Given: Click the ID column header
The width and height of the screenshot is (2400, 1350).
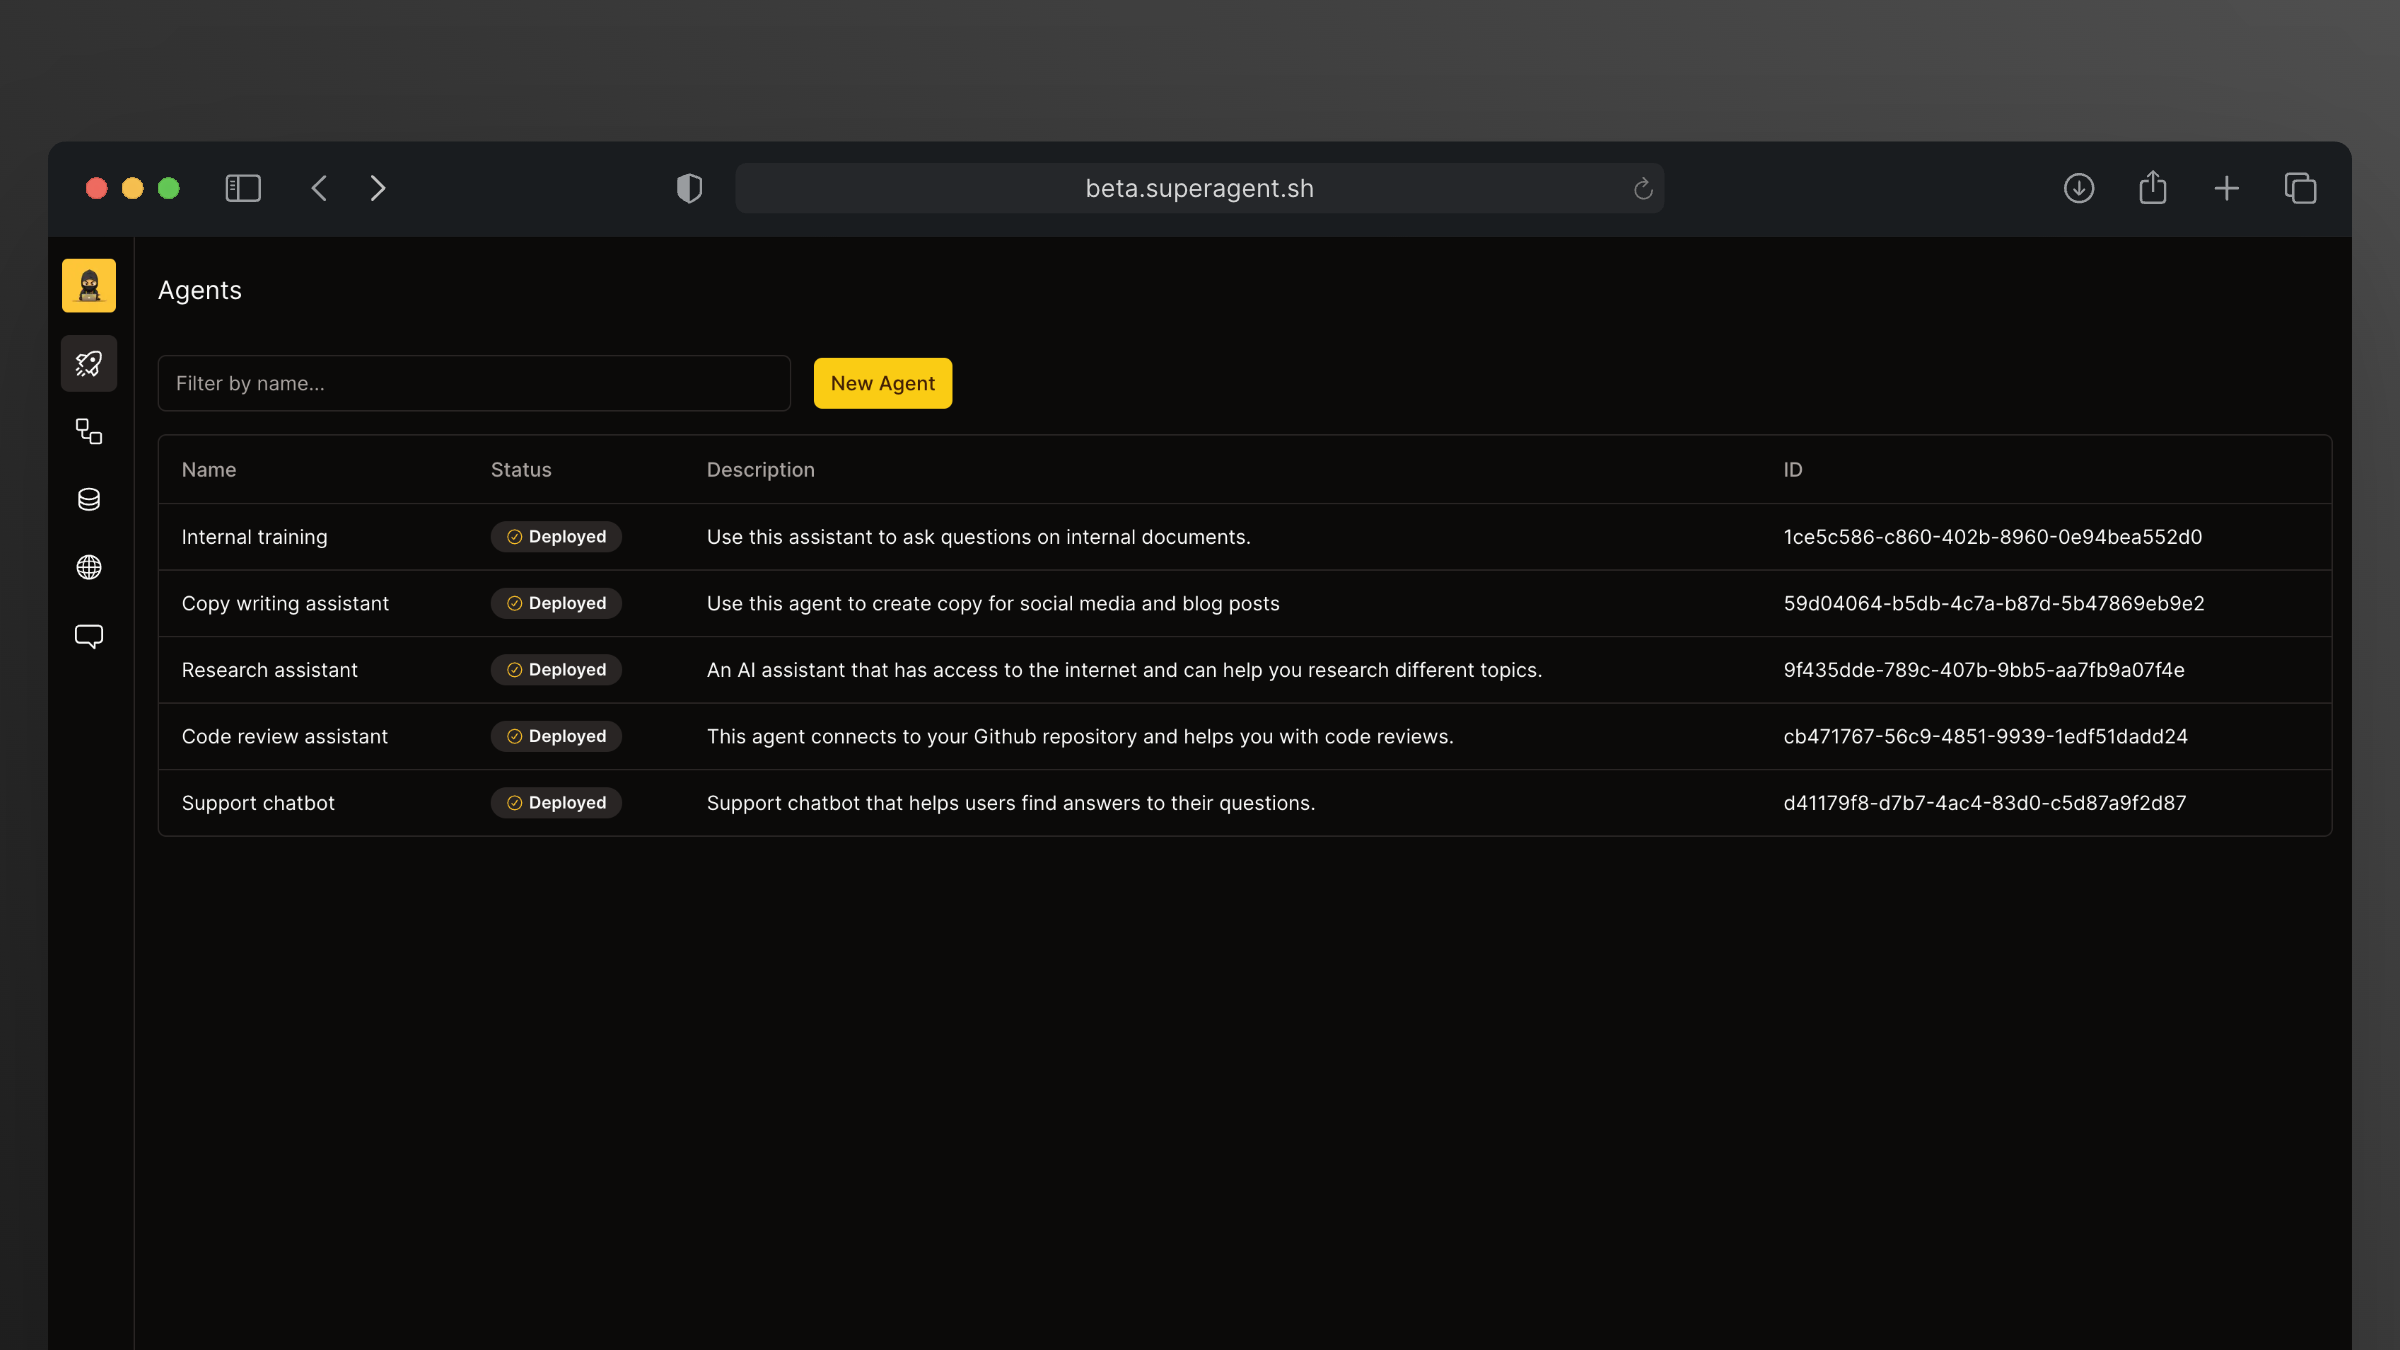Looking at the screenshot, I should (x=1793, y=470).
